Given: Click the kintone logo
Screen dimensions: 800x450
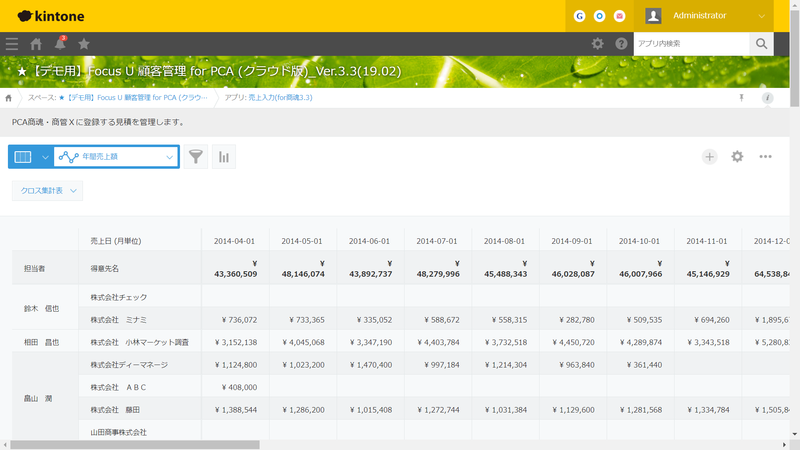Looking at the screenshot, I should [51, 16].
